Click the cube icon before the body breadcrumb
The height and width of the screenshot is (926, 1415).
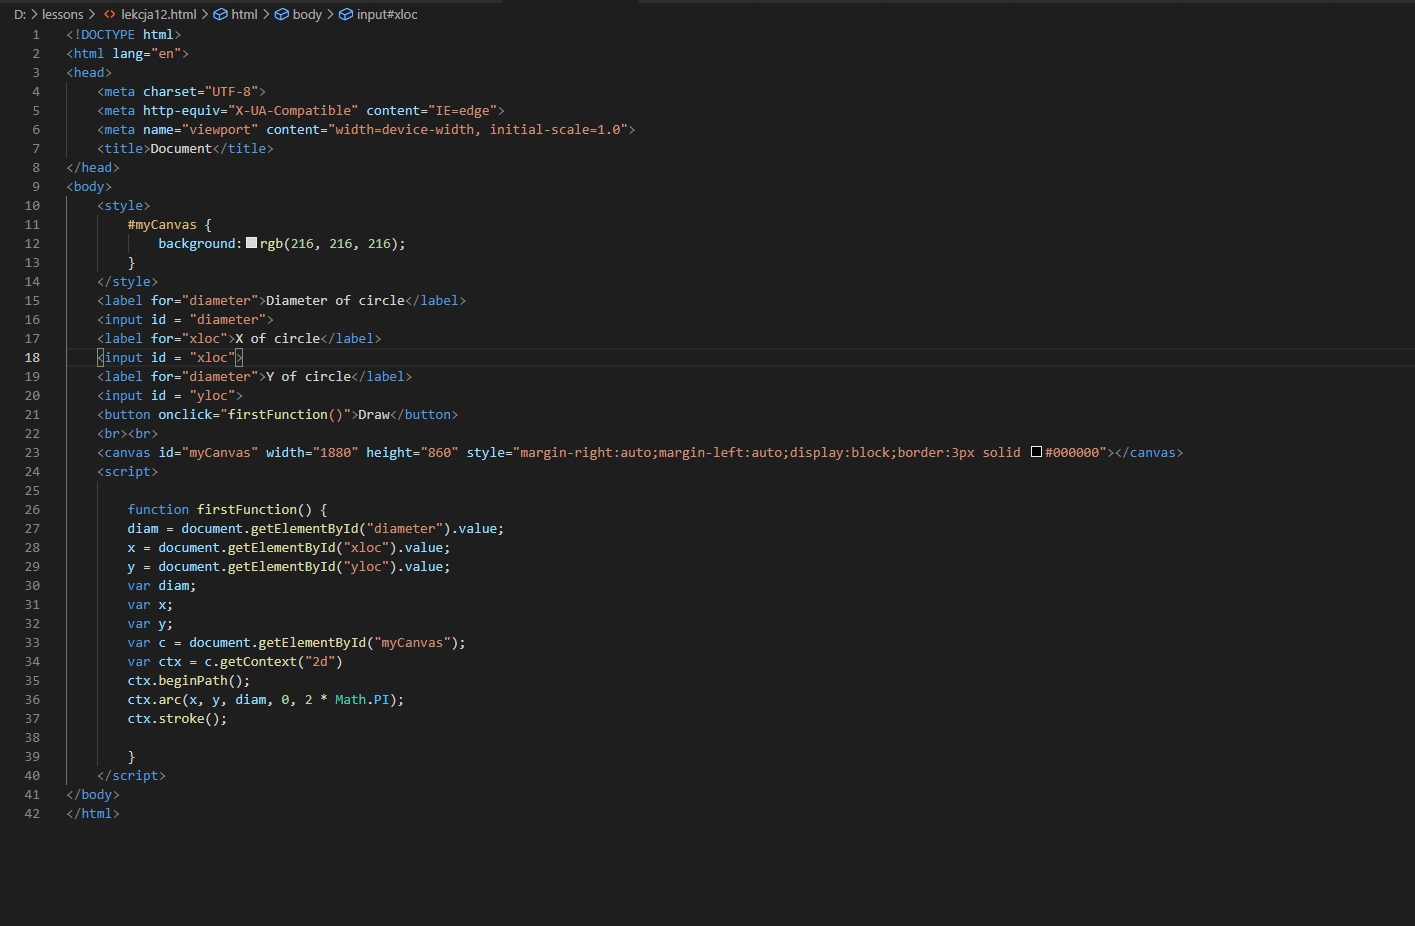282,15
